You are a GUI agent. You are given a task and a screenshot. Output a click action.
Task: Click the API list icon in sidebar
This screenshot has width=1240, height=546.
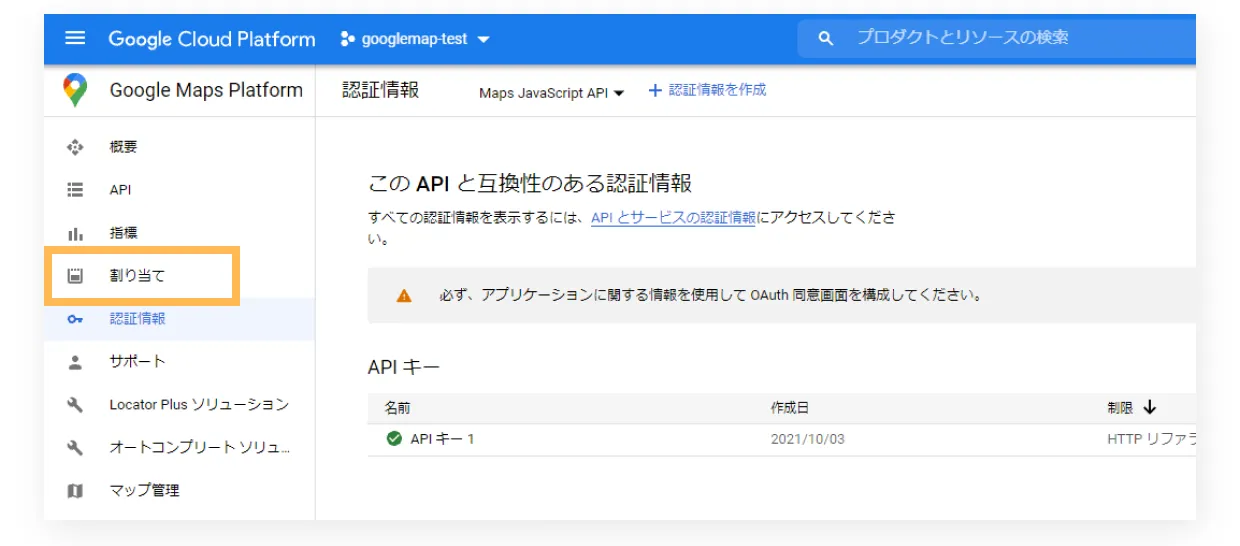point(75,190)
